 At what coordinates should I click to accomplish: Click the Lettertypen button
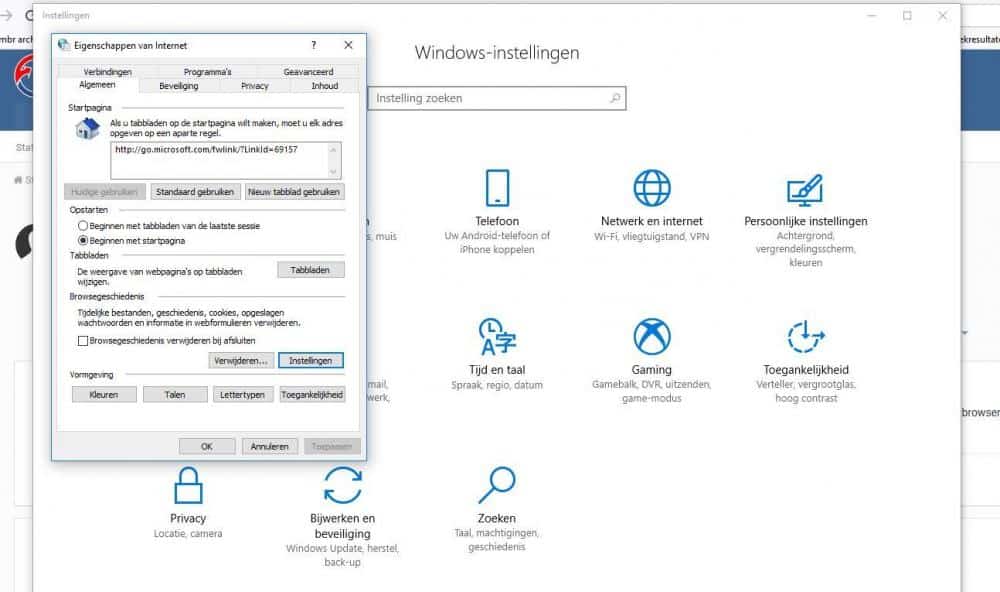(x=242, y=395)
